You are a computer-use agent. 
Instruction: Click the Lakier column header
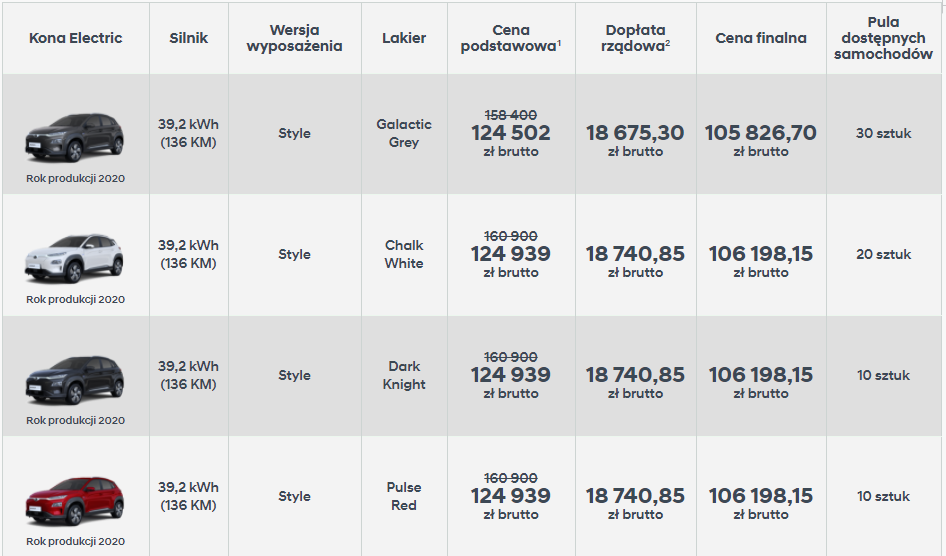404,38
